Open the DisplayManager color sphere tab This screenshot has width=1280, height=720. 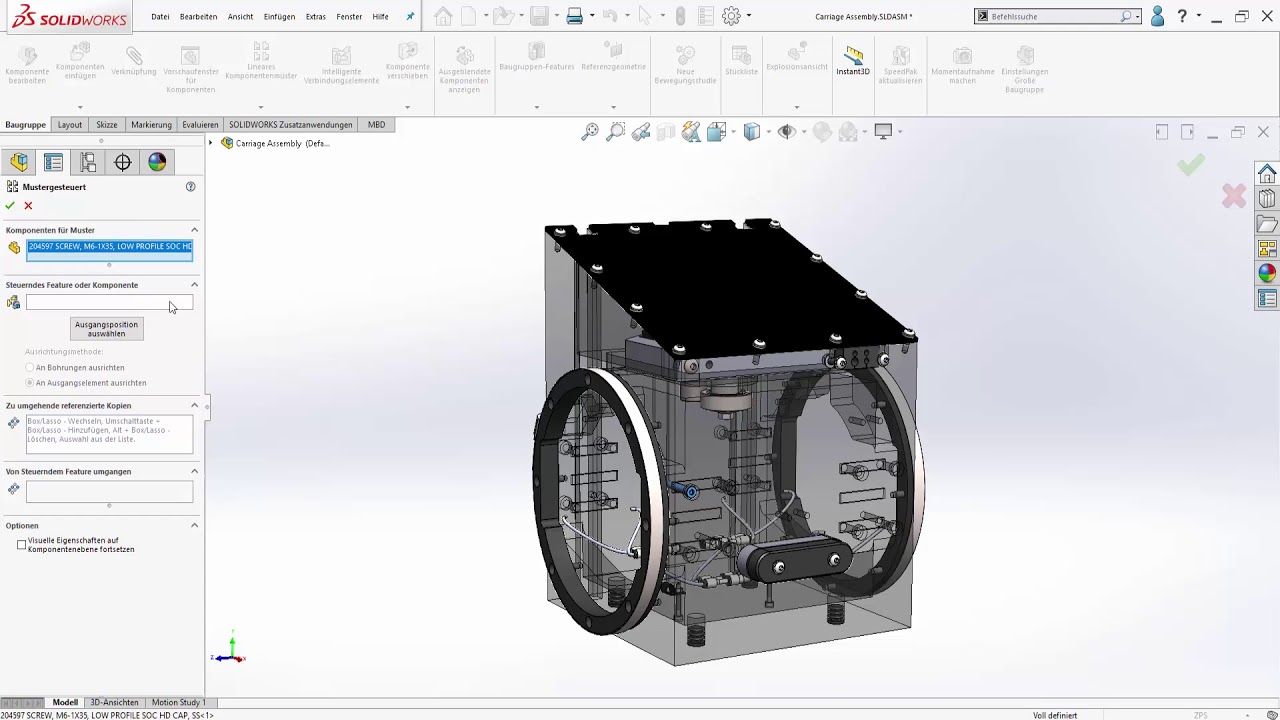pos(157,162)
